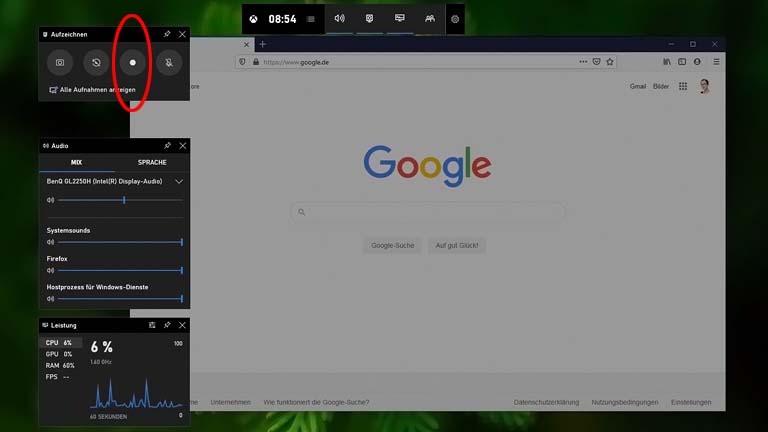
Task: Select the RAM metric in Leistung
Action: click(60, 365)
